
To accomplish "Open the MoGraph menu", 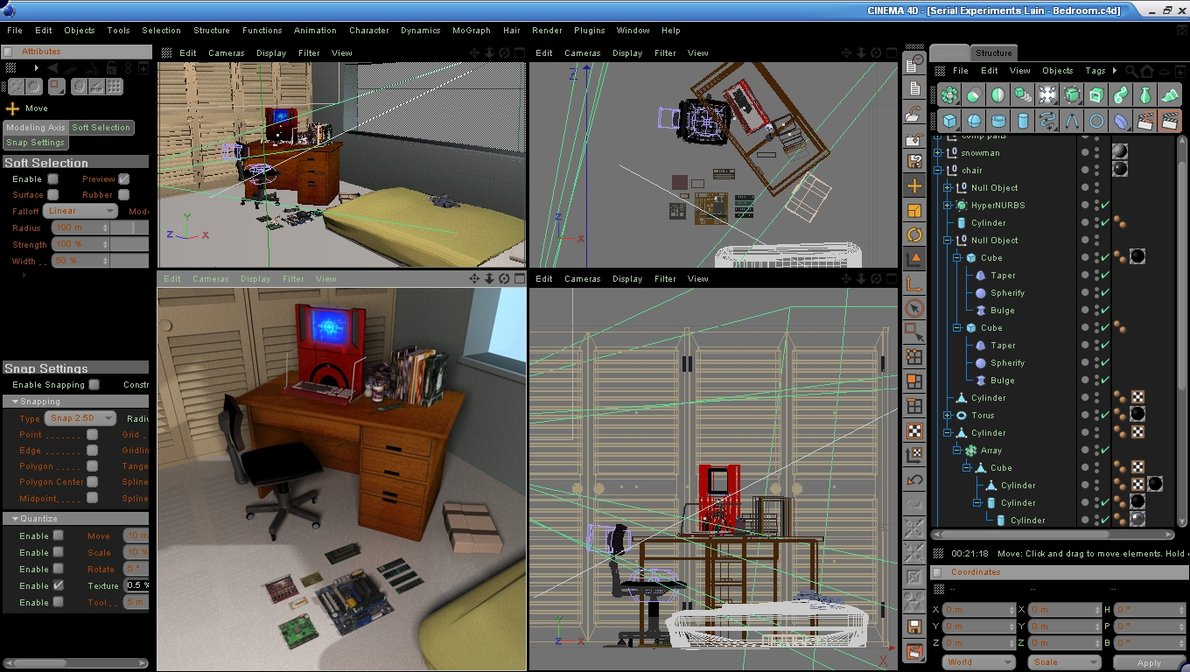I will point(471,30).
